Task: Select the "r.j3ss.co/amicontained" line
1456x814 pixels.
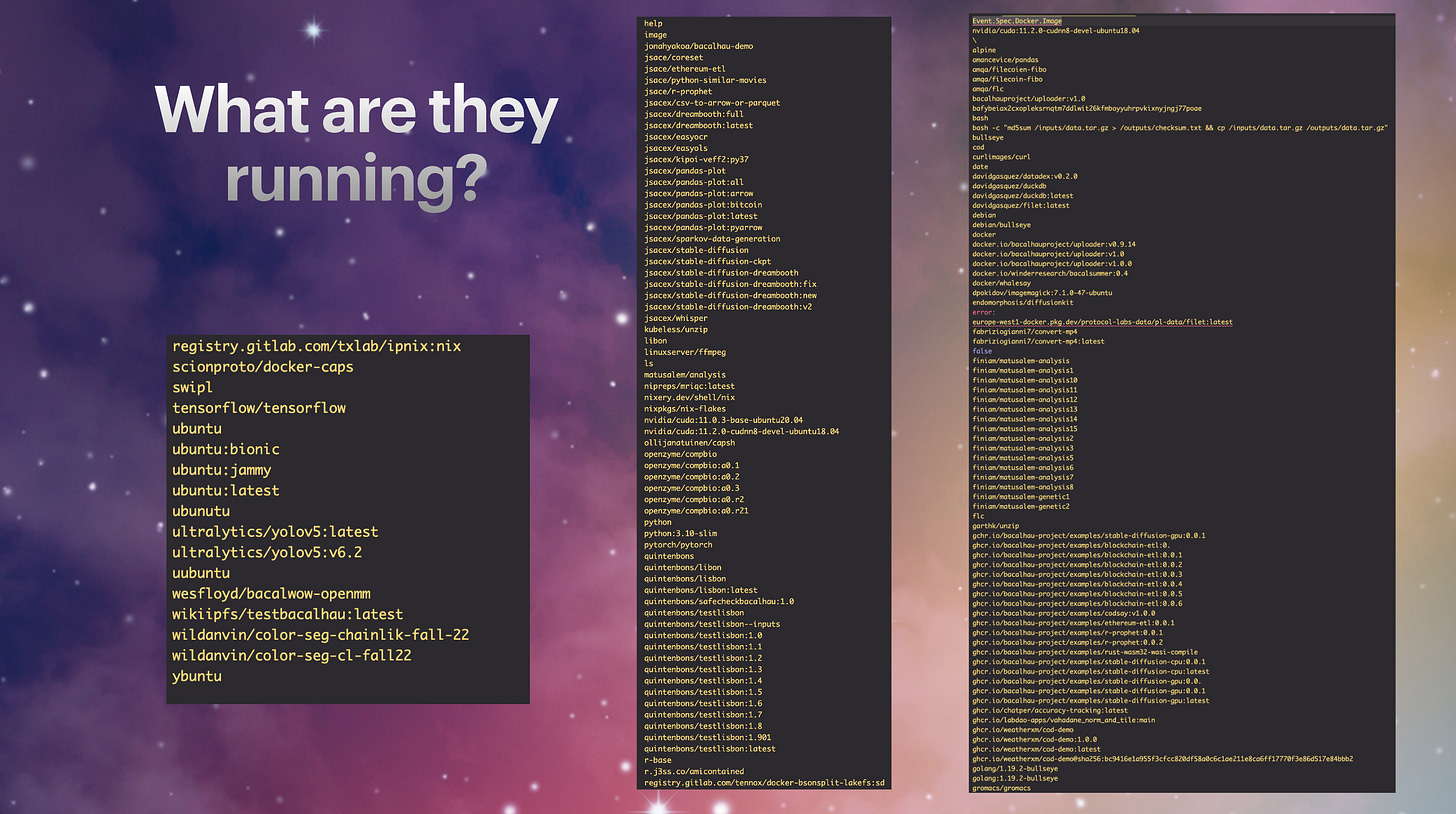Action: pyautogui.click(x=694, y=771)
